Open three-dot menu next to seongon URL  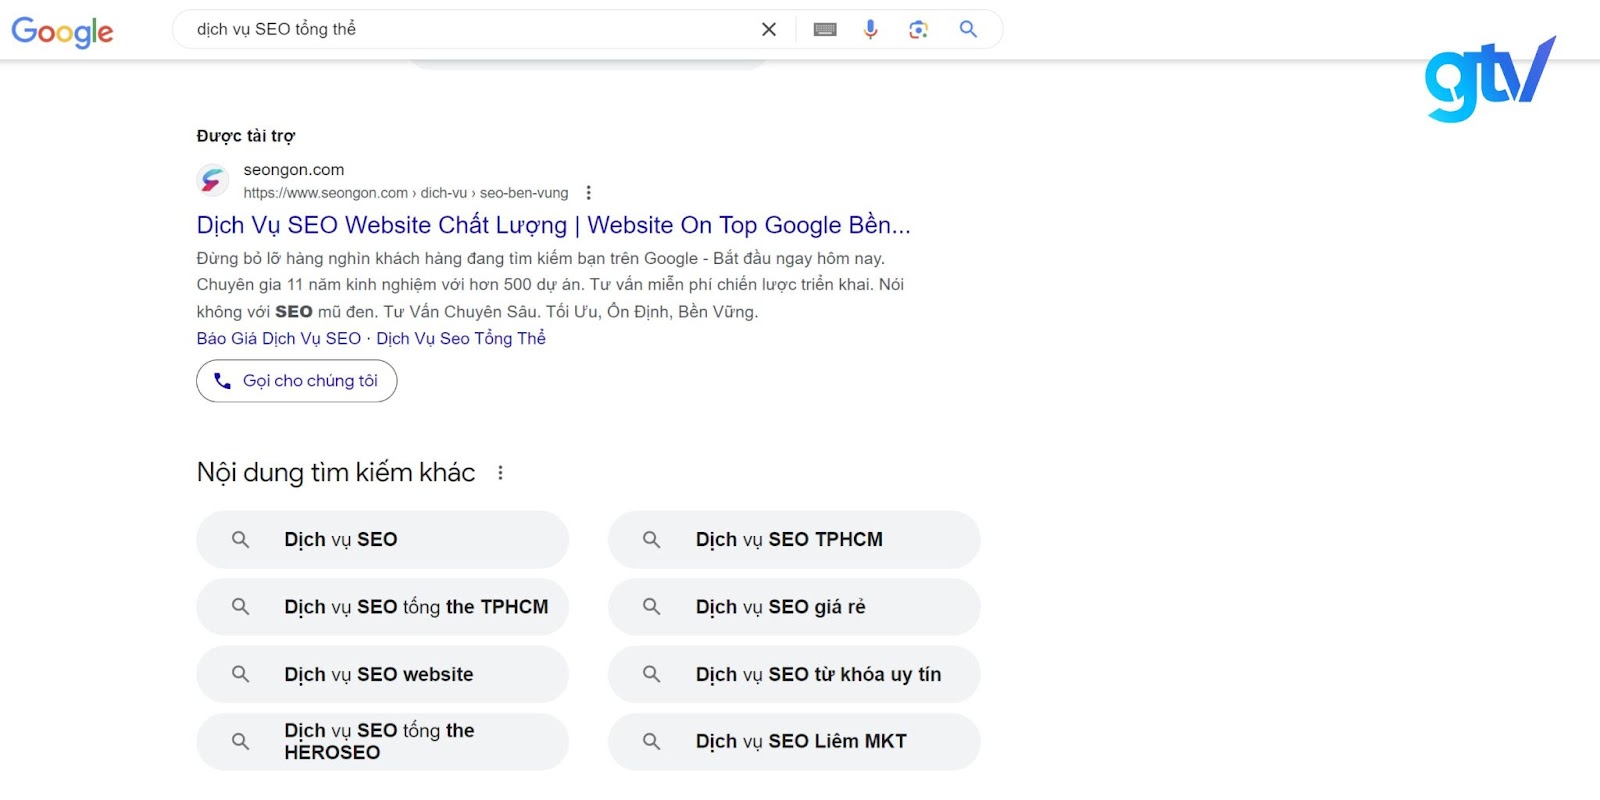pyautogui.click(x=588, y=193)
